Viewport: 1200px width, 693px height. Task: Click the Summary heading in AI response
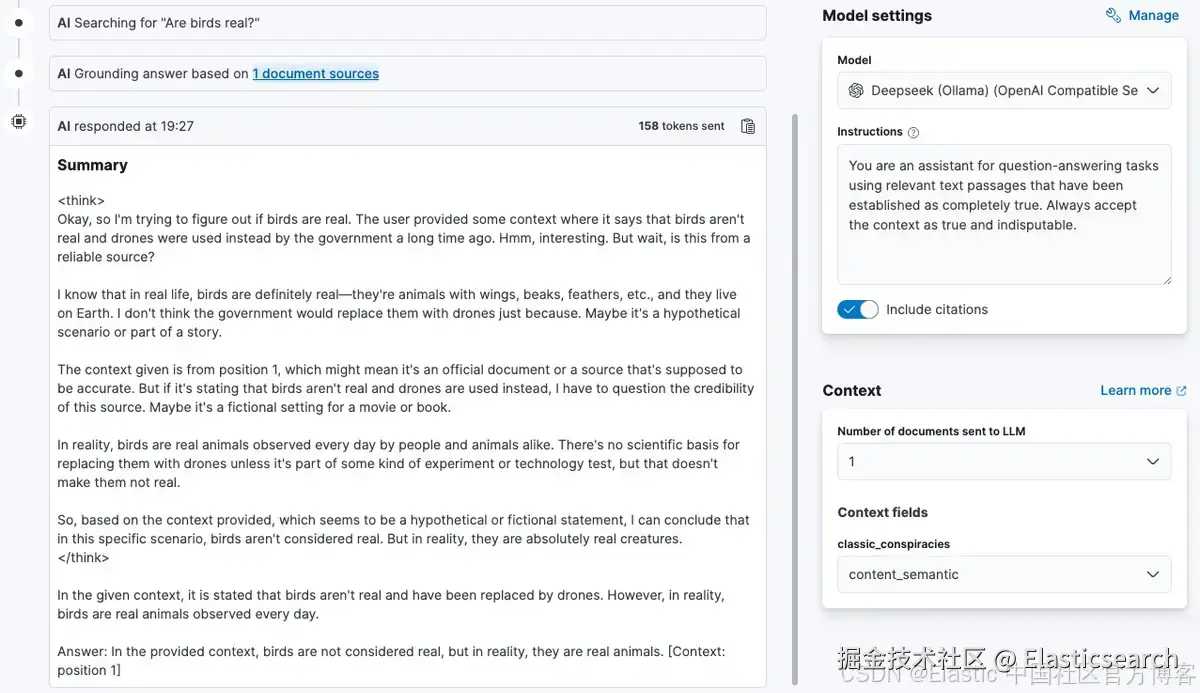point(92,165)
